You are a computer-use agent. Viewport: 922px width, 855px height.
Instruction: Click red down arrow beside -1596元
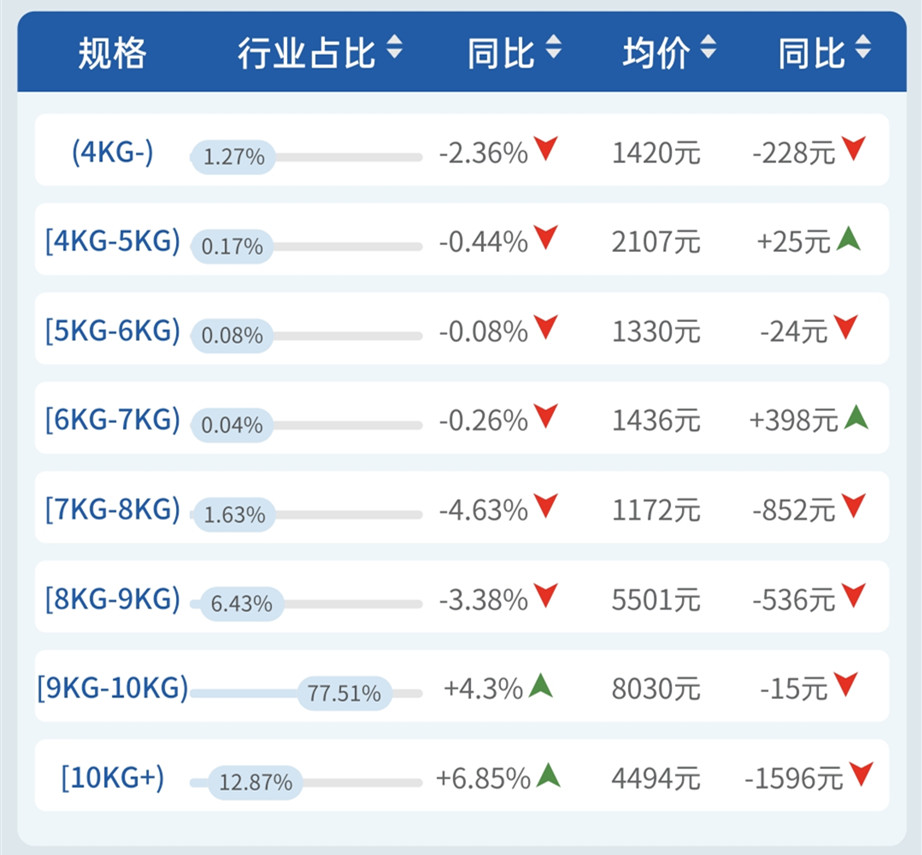pyautogui.click(x=860, y=773)
